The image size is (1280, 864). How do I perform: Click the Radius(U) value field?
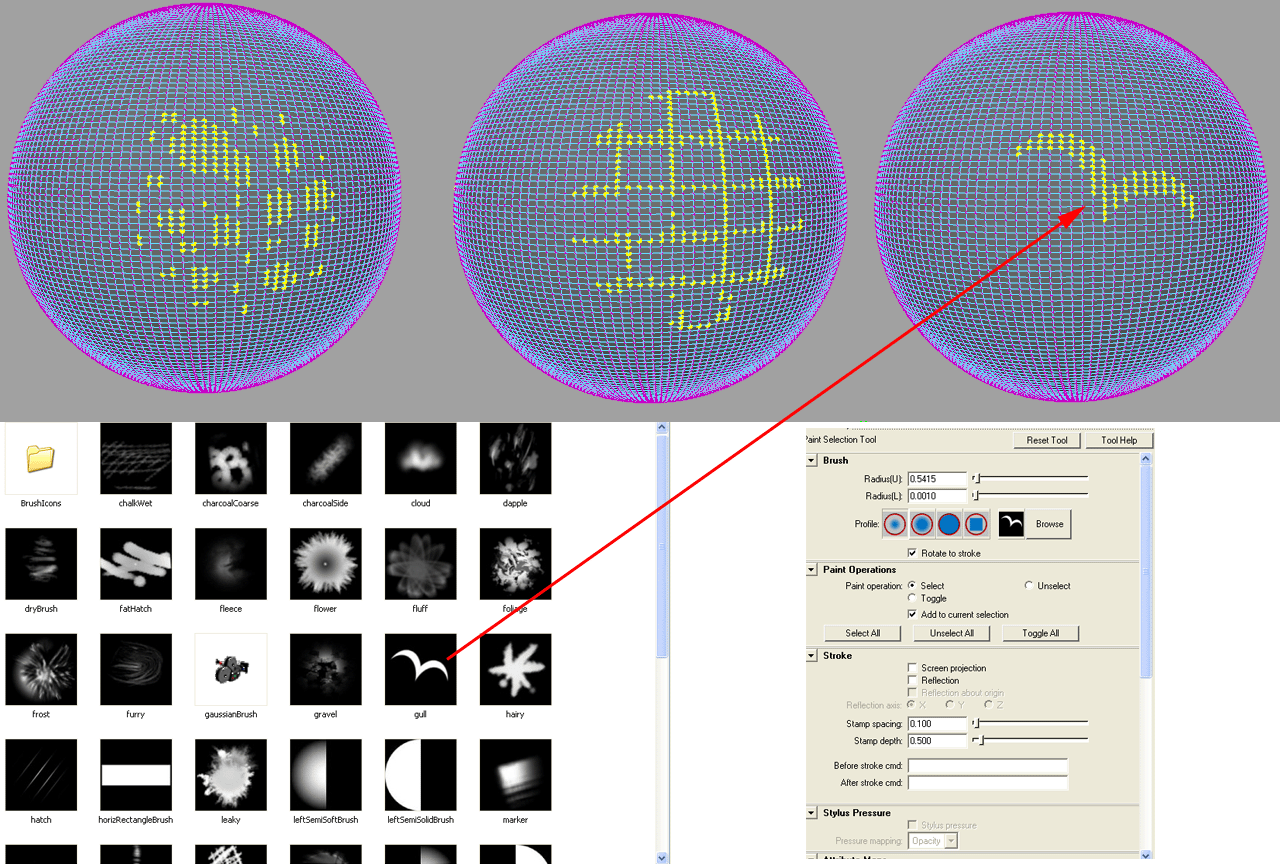point(937,479)
